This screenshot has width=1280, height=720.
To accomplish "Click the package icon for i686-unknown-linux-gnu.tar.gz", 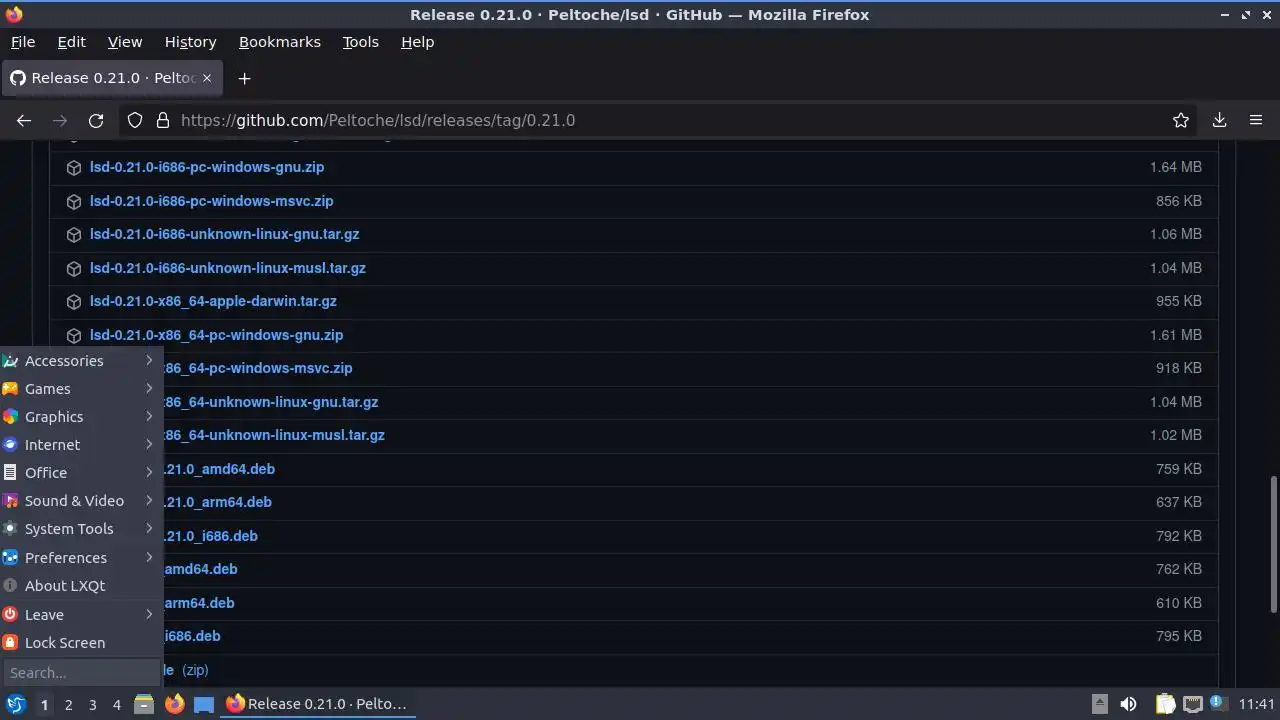I will click(x=73, y=235).
